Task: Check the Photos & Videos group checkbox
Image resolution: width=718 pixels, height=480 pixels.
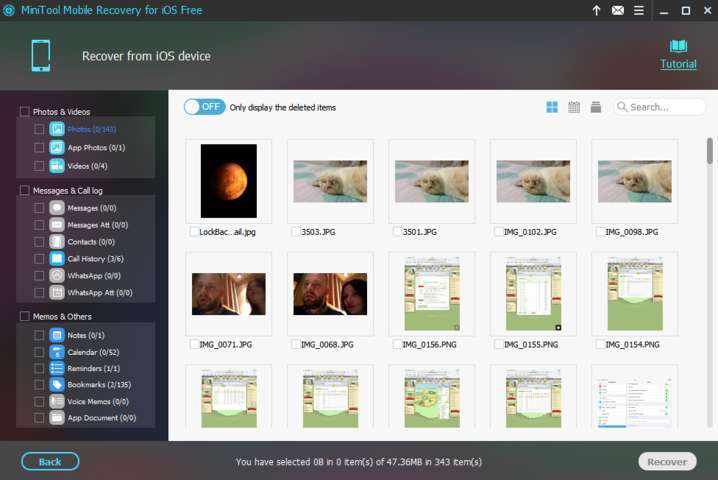Action: 25,112
